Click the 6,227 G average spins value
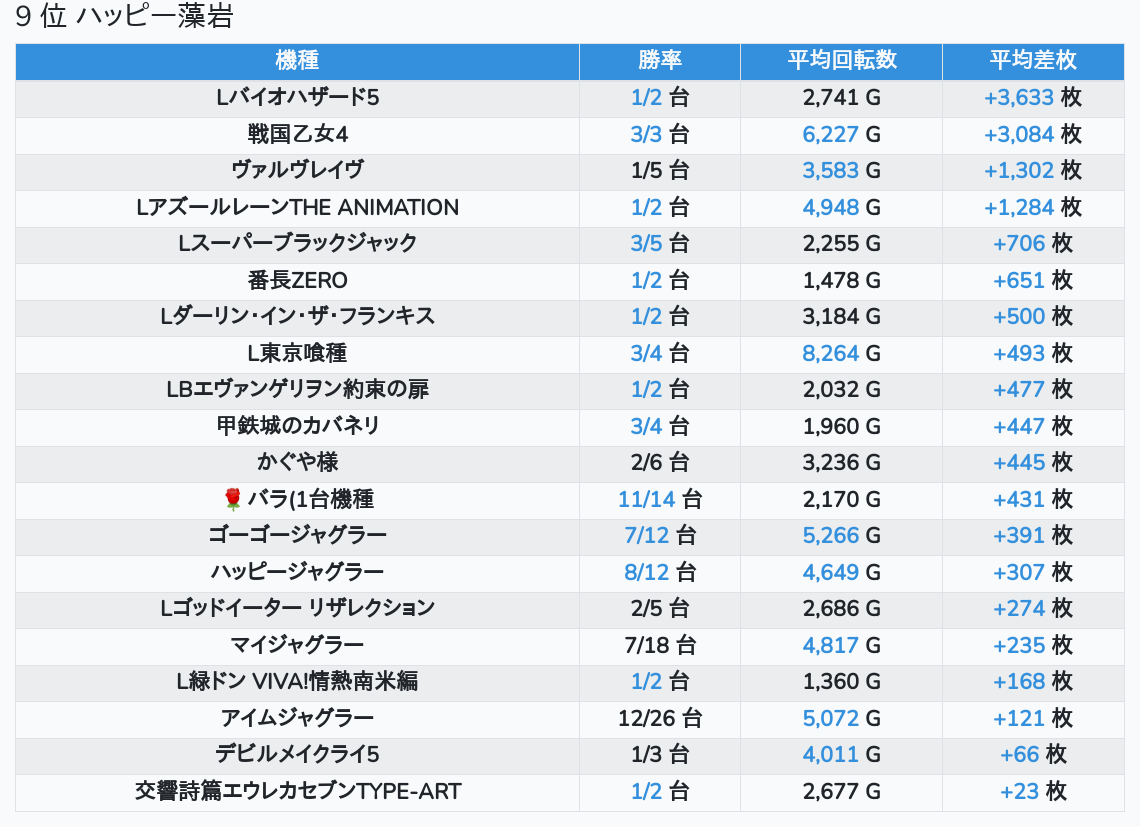Viewport: 1140px width, 827px height. (842, 134)
